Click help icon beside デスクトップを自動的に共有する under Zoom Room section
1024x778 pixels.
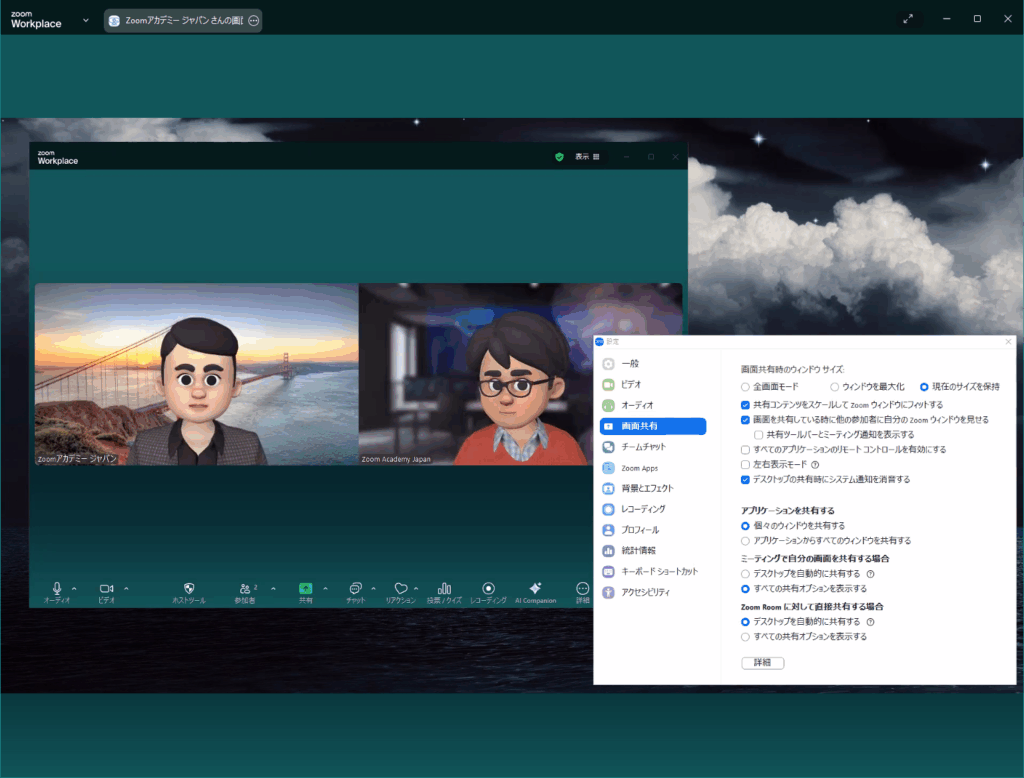[871, 622]
